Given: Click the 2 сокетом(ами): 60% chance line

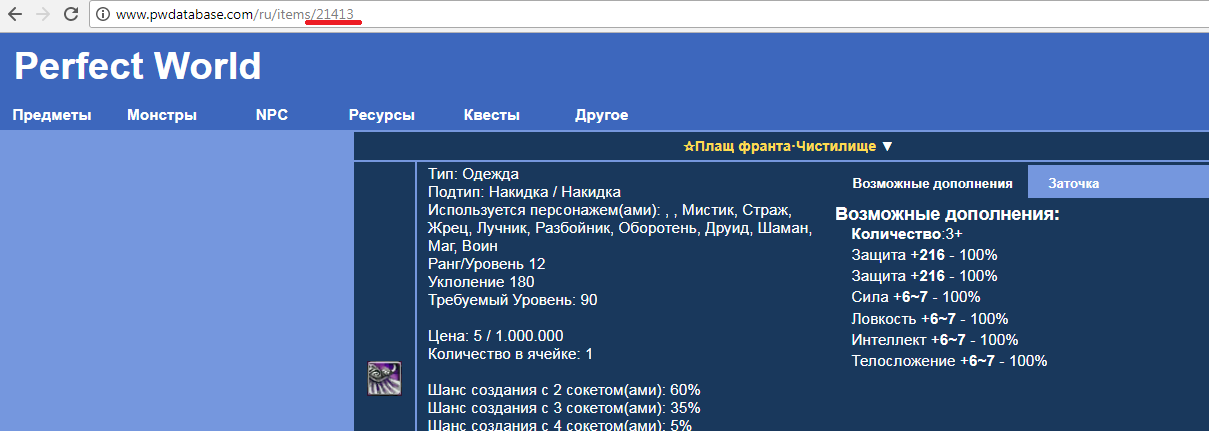Looking at the screenshot, I should point(564,390).
